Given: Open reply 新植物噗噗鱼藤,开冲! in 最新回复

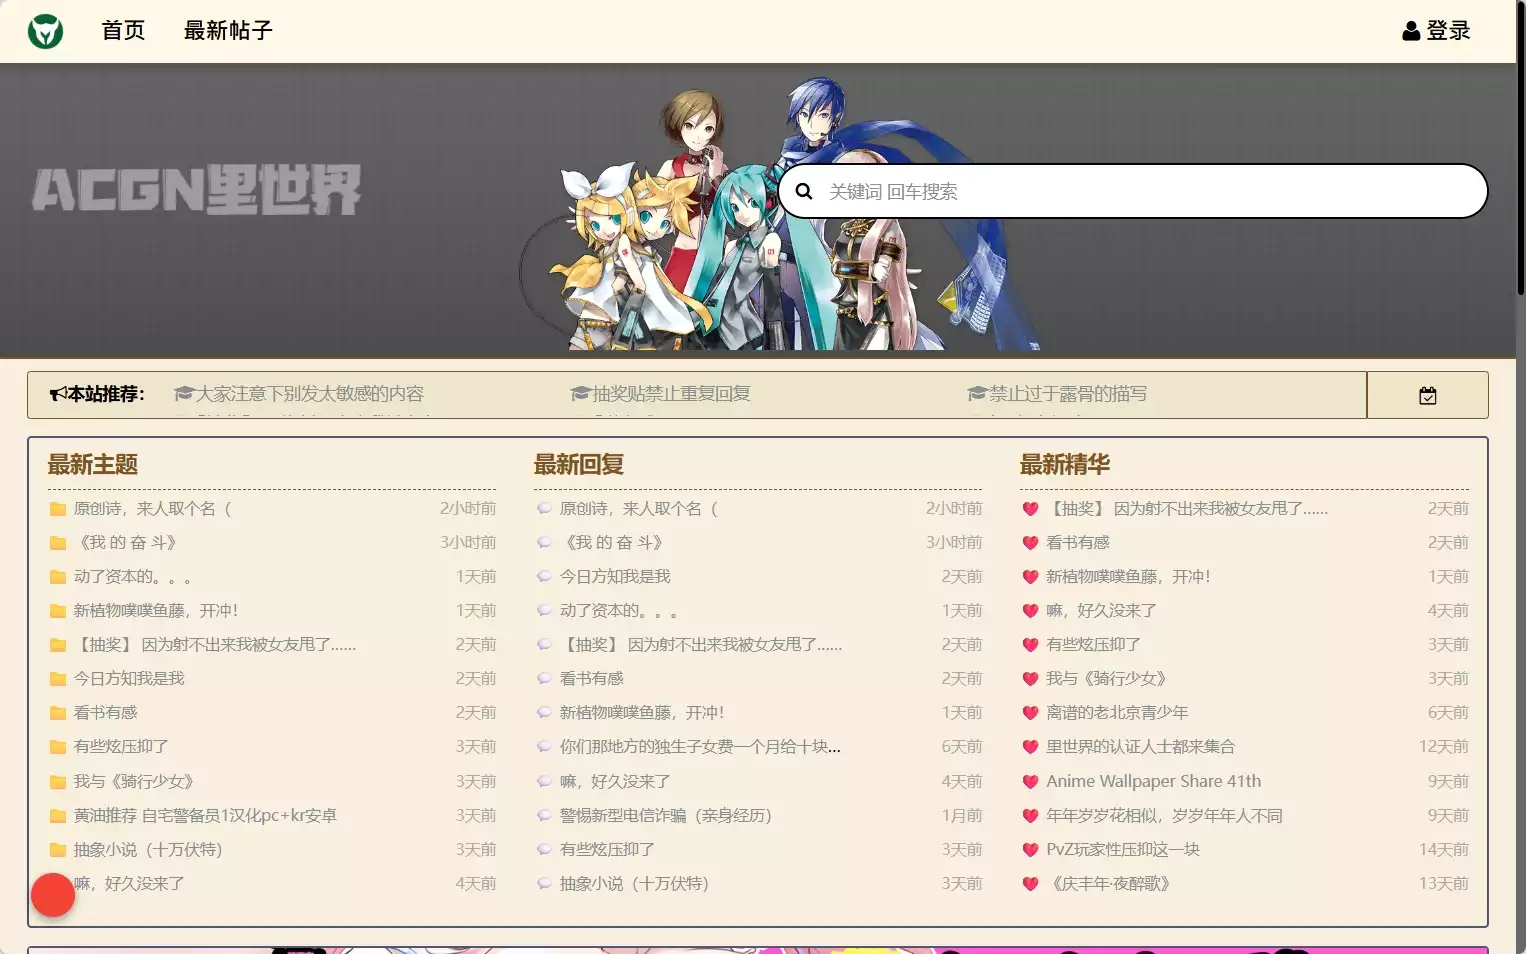Looking at the screenshot, I should click(x=642, y=713).
